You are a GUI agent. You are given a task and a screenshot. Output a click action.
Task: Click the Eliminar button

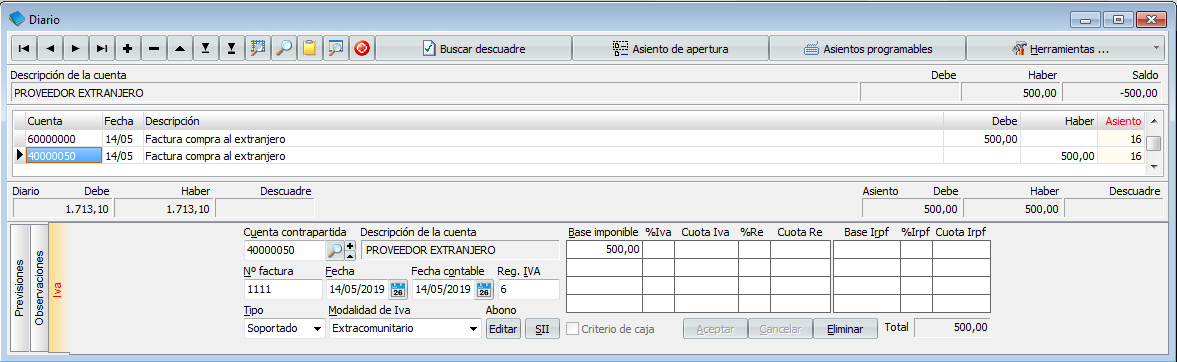pos(845,329)
